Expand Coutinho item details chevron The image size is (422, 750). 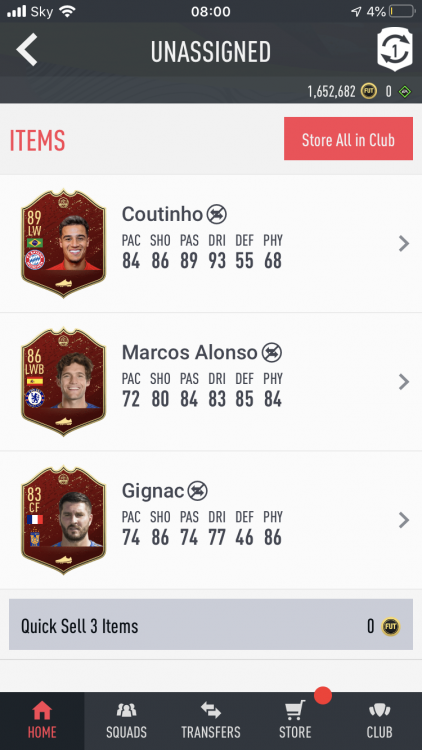click(x=404, y=243)
